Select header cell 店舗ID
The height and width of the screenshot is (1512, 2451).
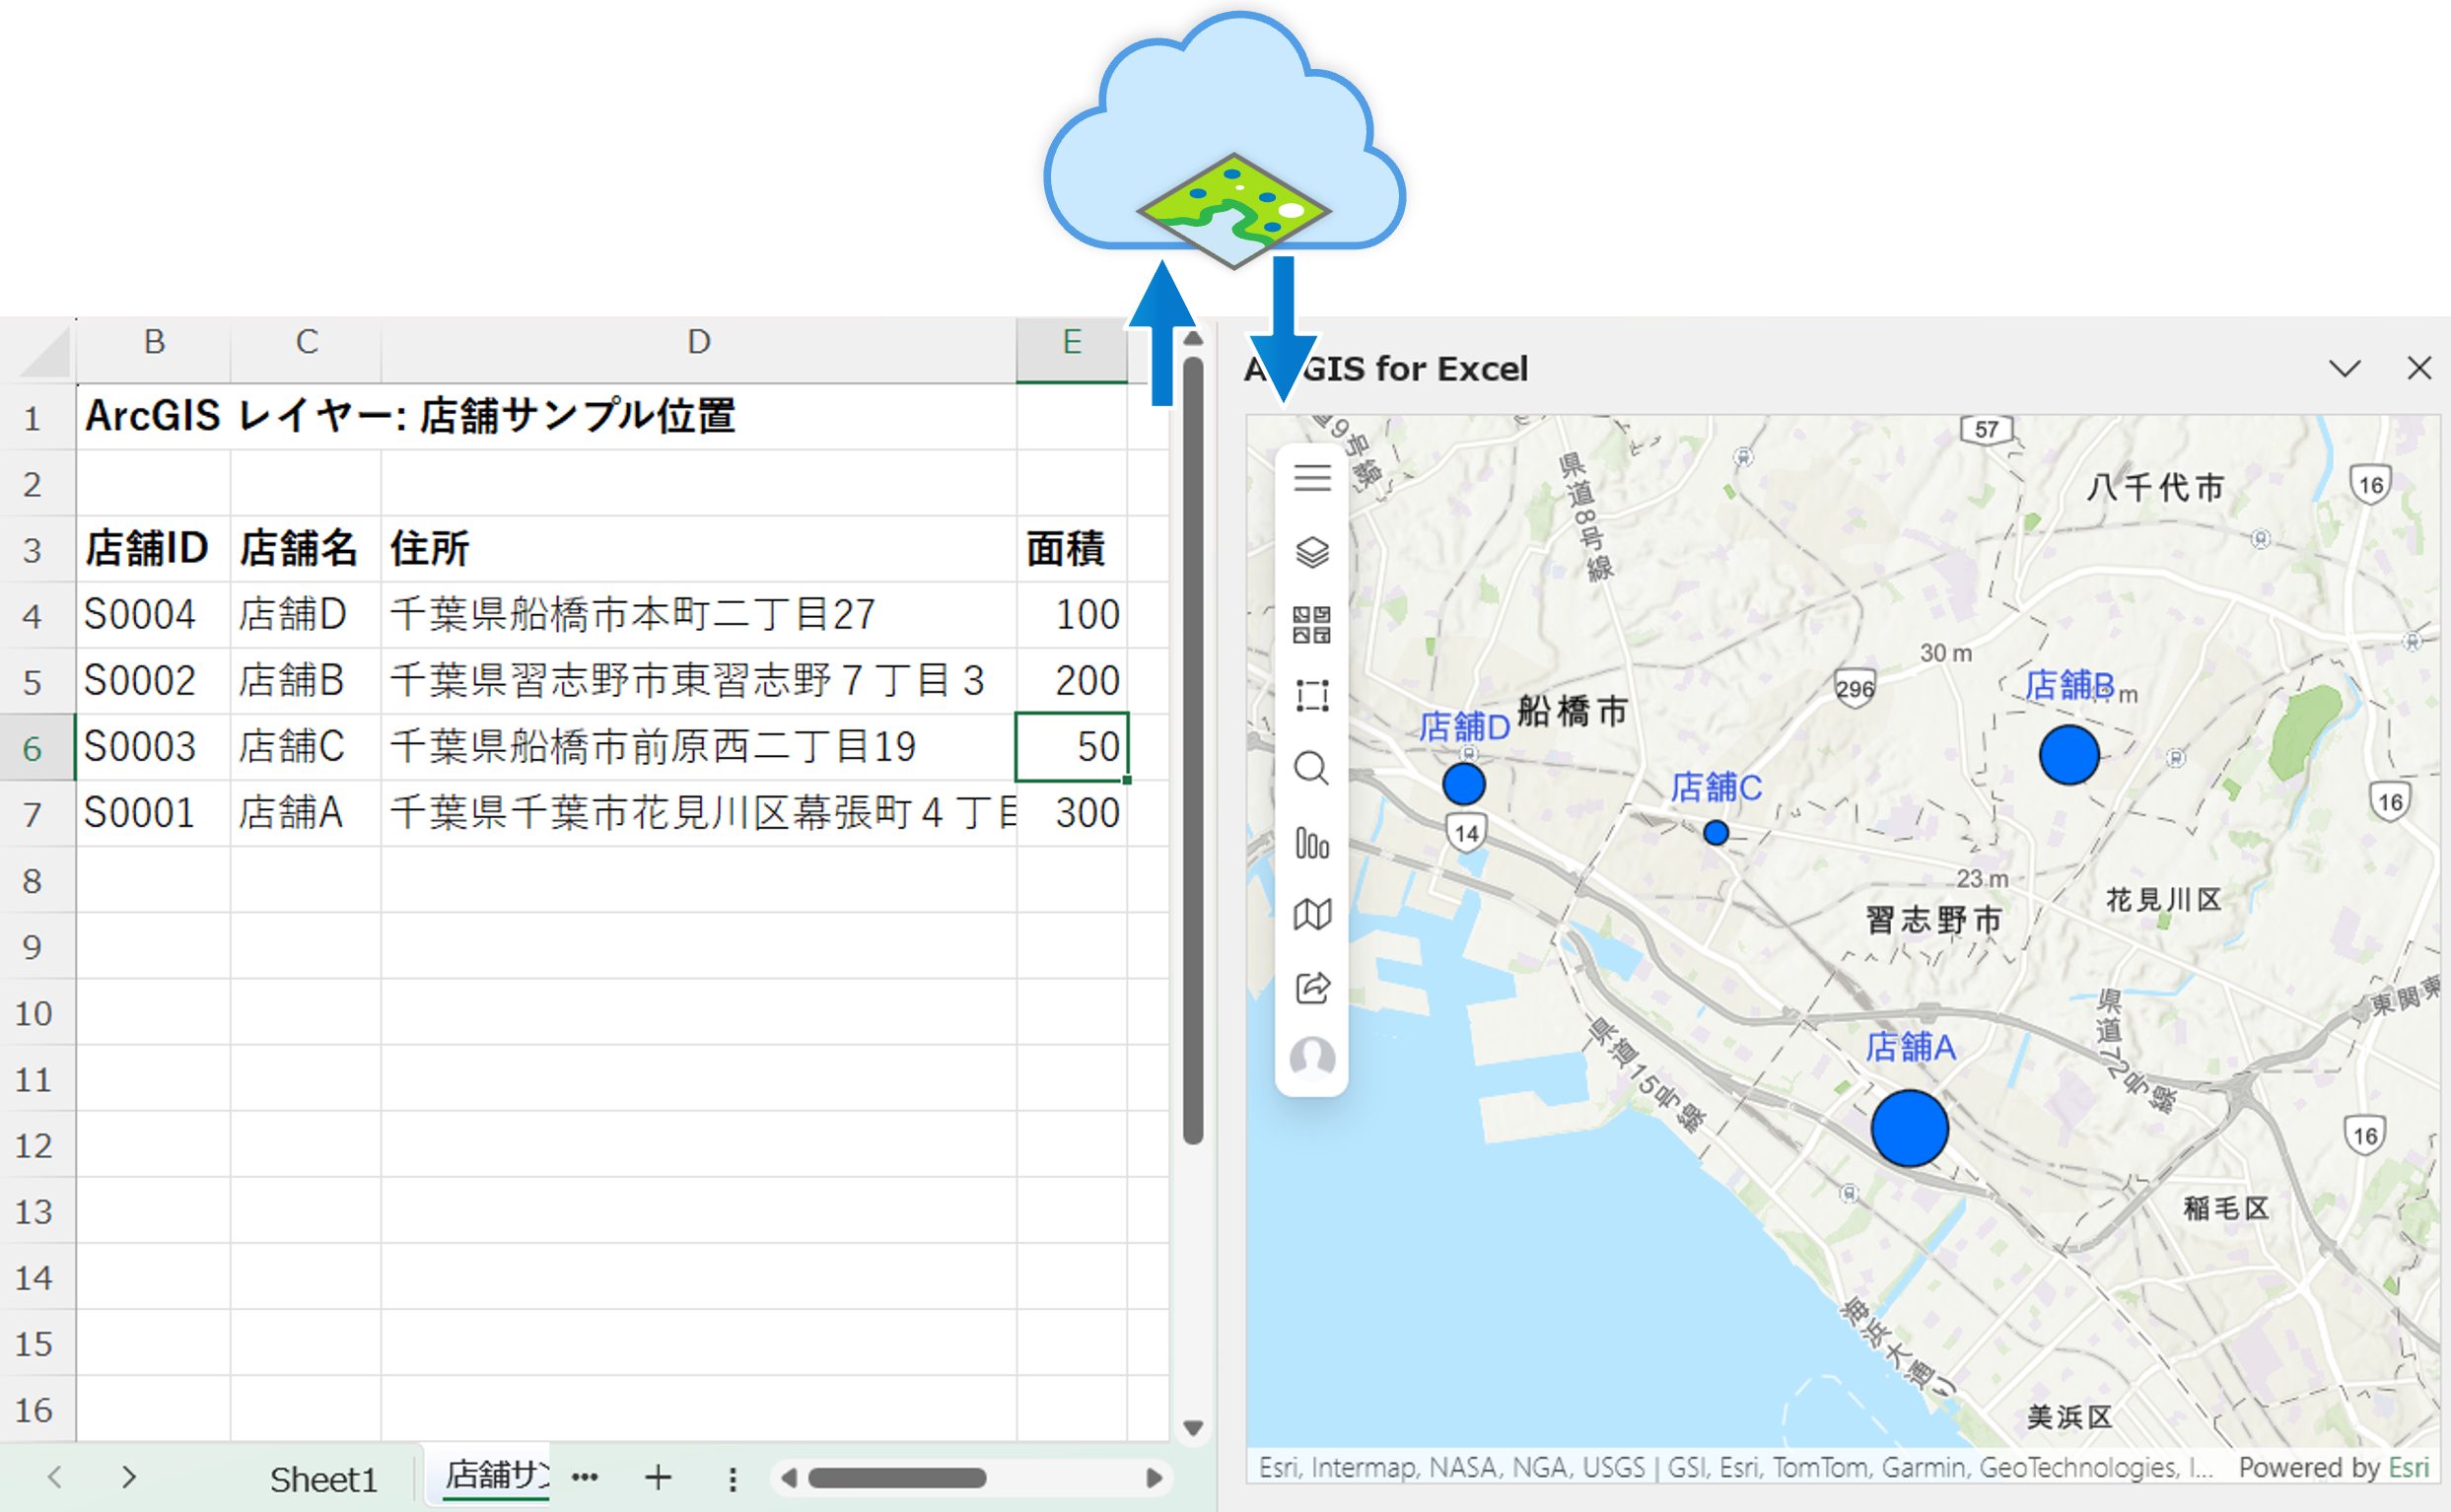coord(153,548)
